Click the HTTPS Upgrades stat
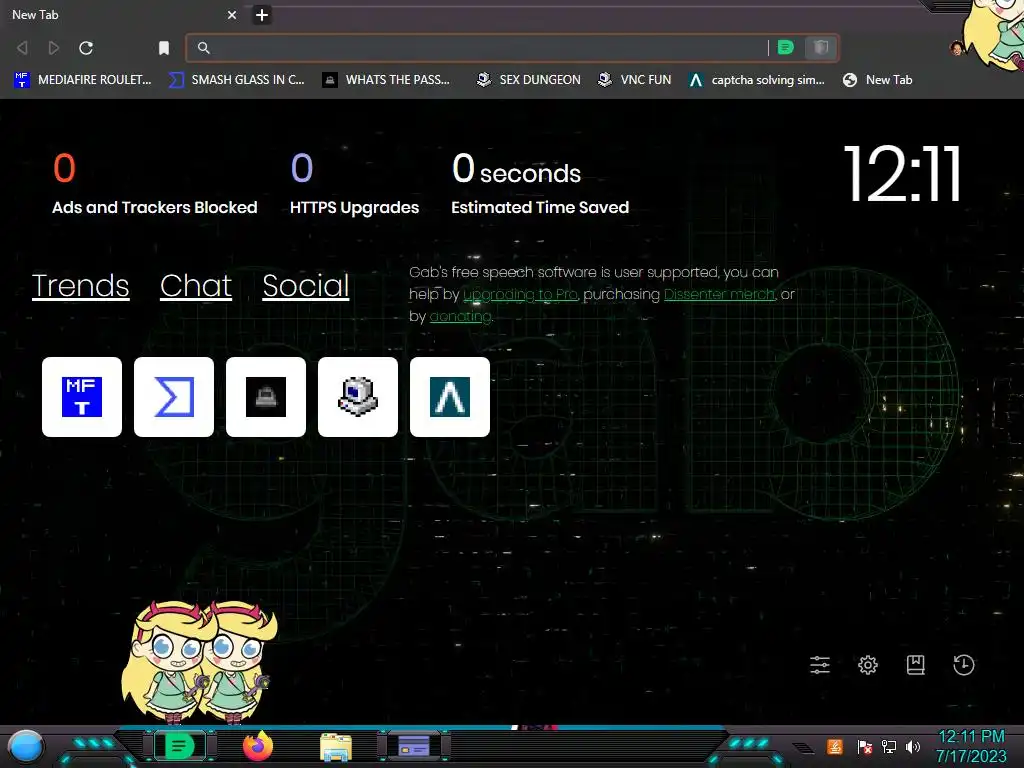The image size is (1024, 768). pyautogui.click(x=355, y=184)
